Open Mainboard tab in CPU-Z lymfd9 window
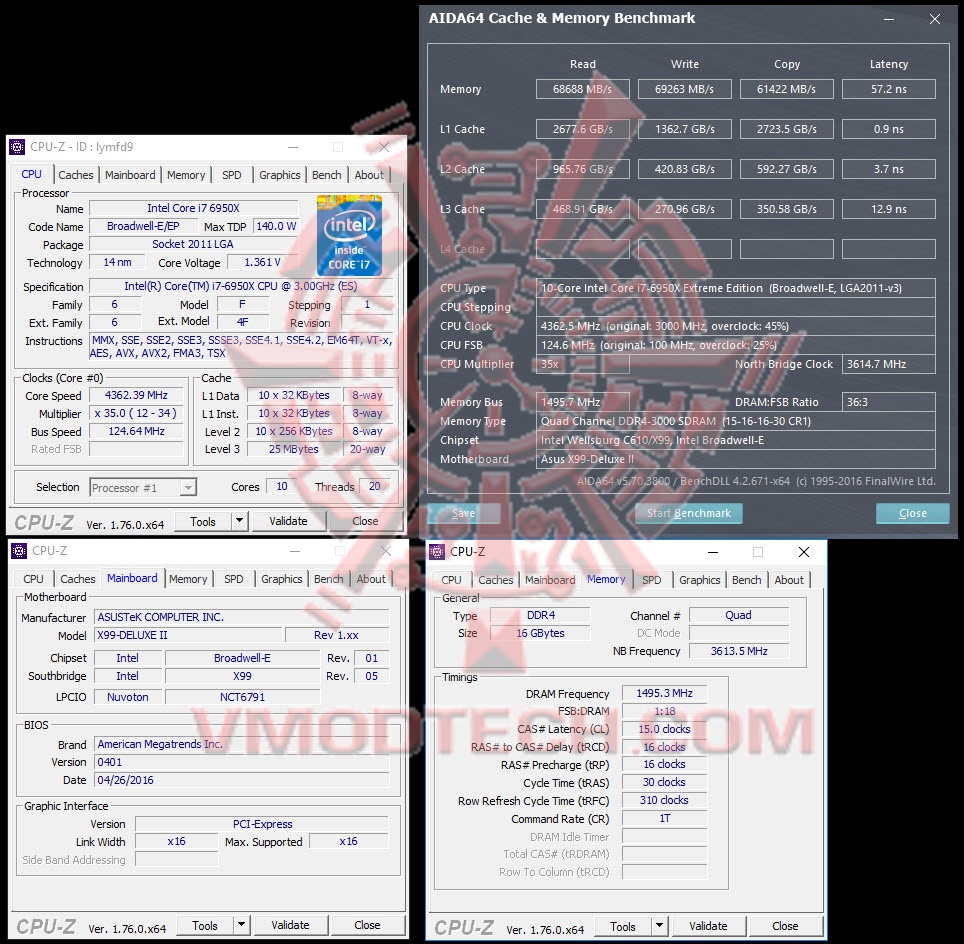964x944 pixels. [x=130, y=175]
